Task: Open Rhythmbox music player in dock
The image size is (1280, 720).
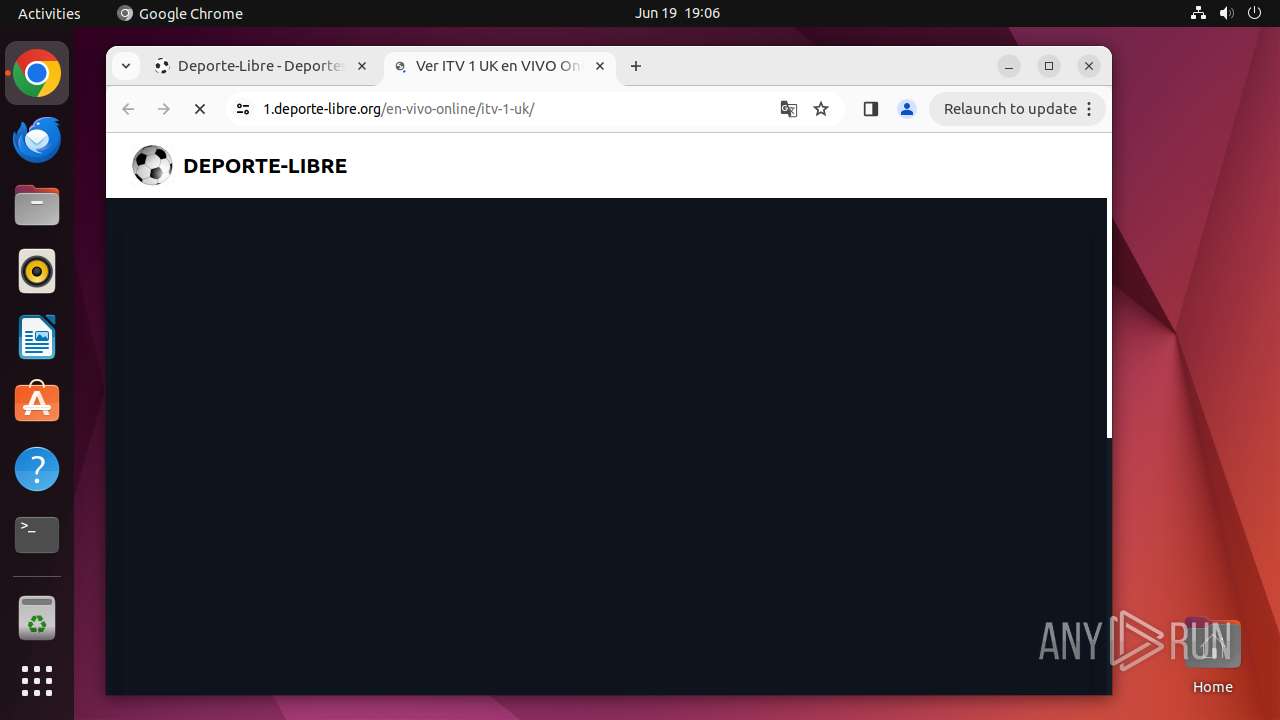Action: 37,271
